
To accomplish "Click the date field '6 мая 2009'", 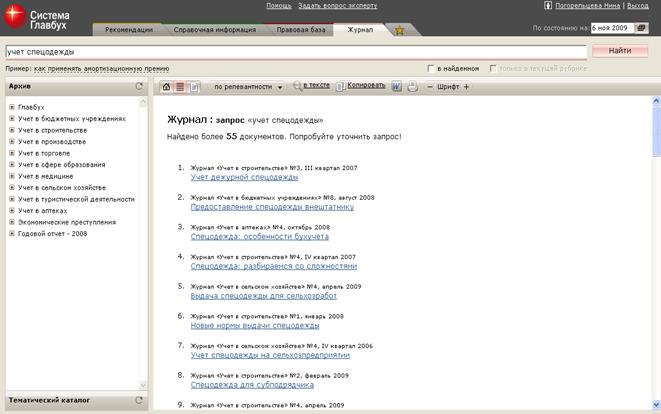I will [612, 28].
